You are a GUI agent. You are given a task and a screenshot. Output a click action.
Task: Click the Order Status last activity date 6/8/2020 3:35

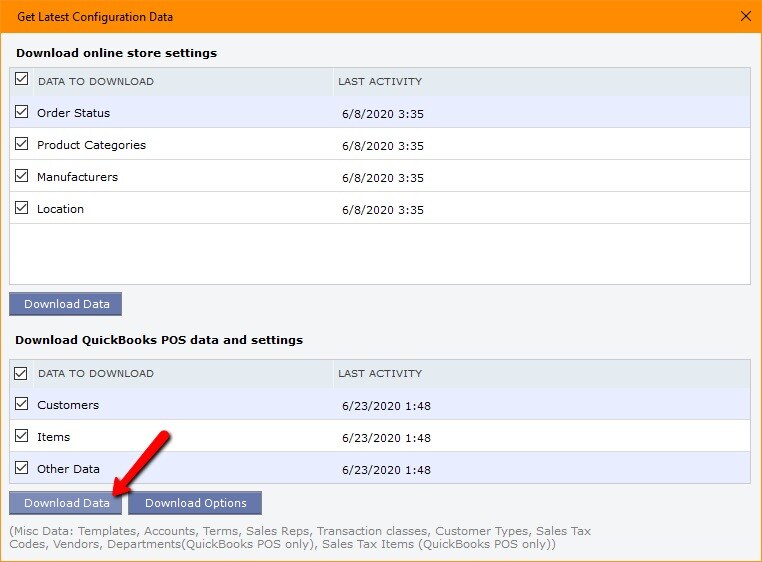pyautogui.click(x=383, y=114)
